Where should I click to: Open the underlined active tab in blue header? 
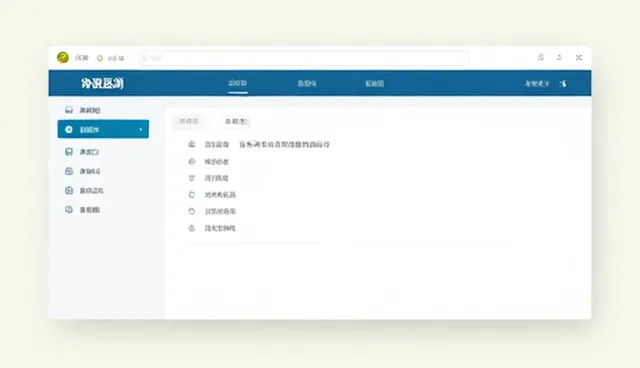tap(238, 83)
